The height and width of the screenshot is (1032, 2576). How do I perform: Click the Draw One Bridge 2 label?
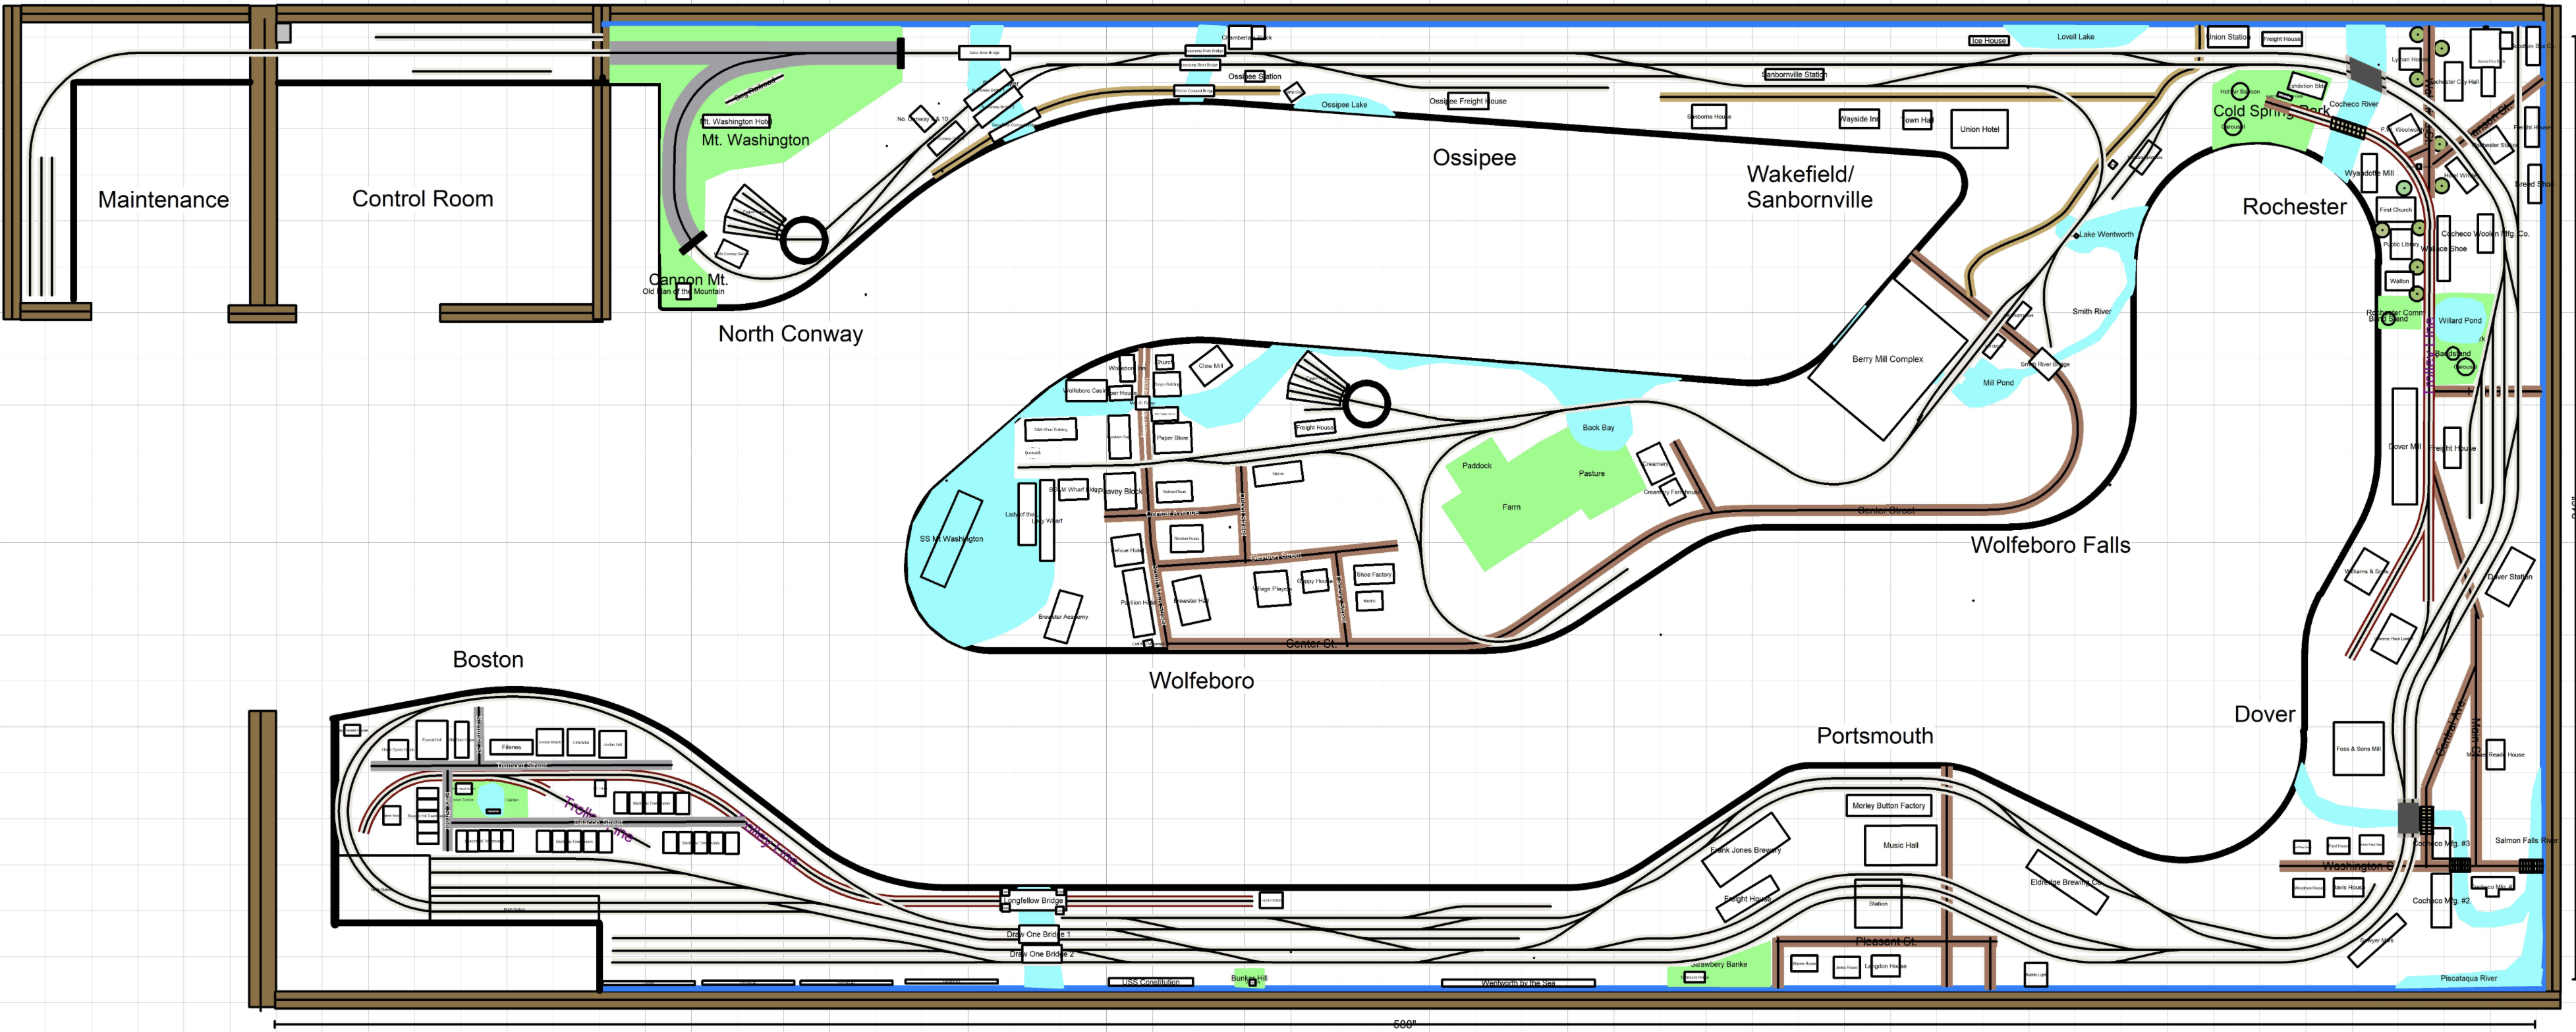1042,955
